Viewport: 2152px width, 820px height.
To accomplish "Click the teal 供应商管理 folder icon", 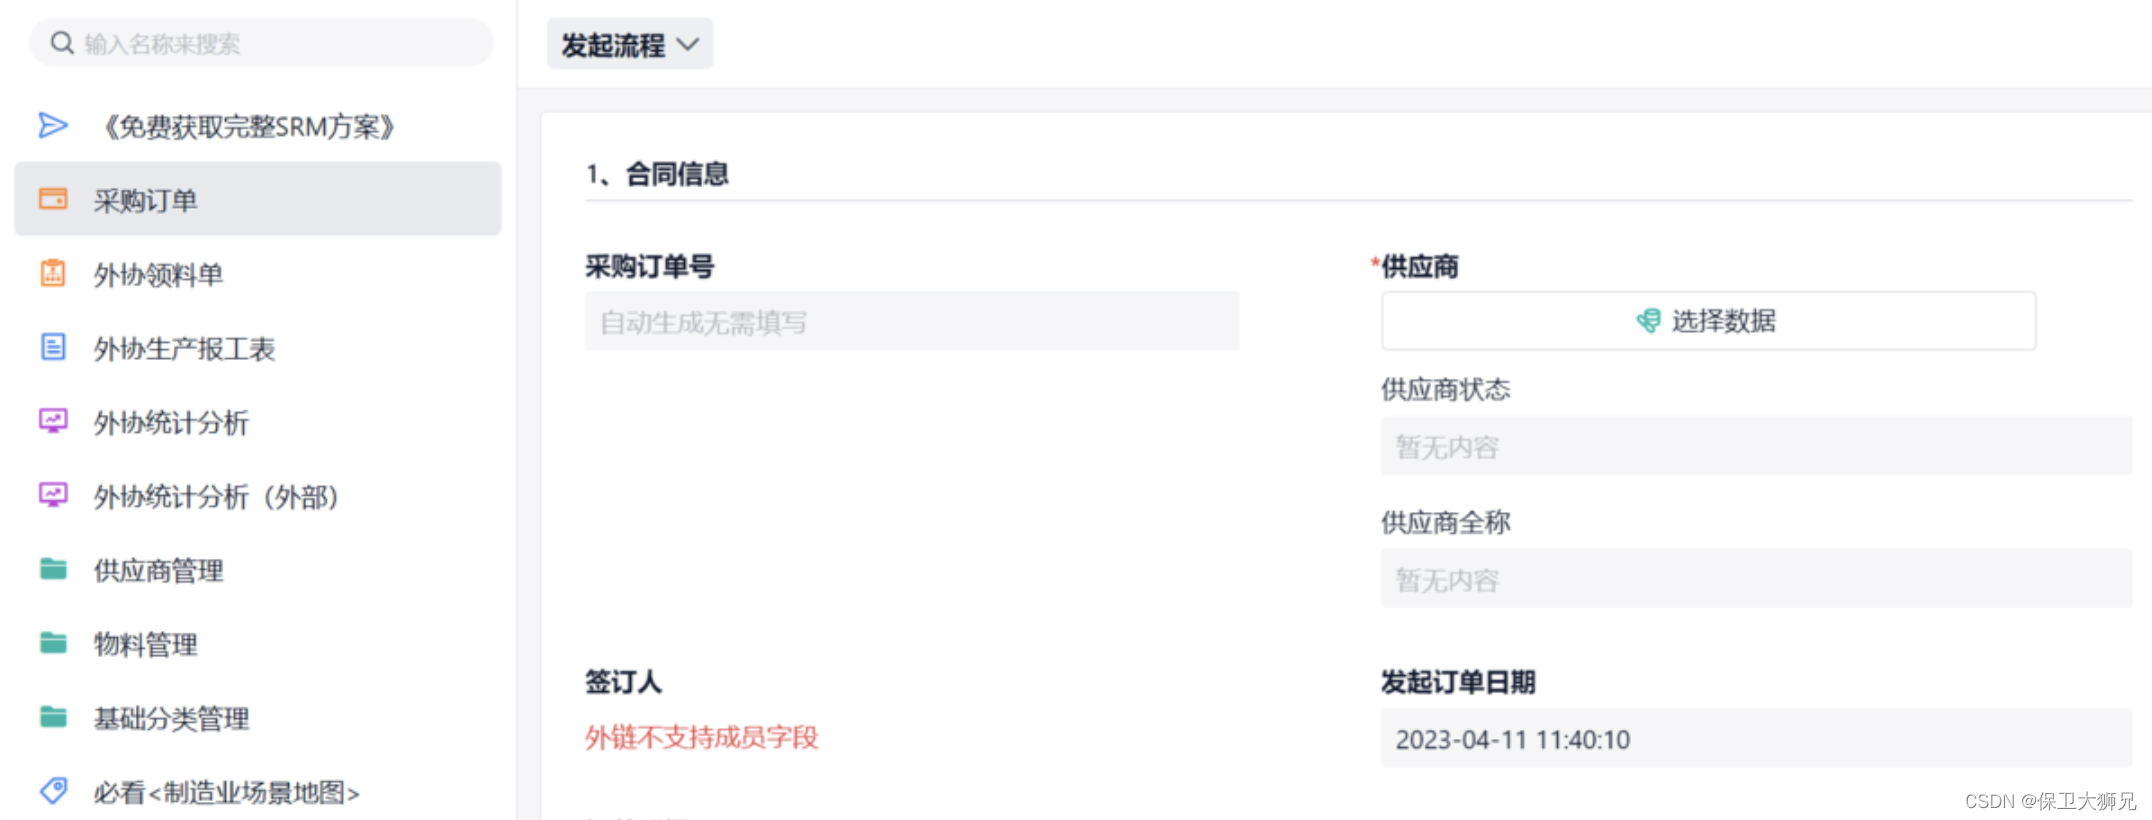I will (53, 569).
